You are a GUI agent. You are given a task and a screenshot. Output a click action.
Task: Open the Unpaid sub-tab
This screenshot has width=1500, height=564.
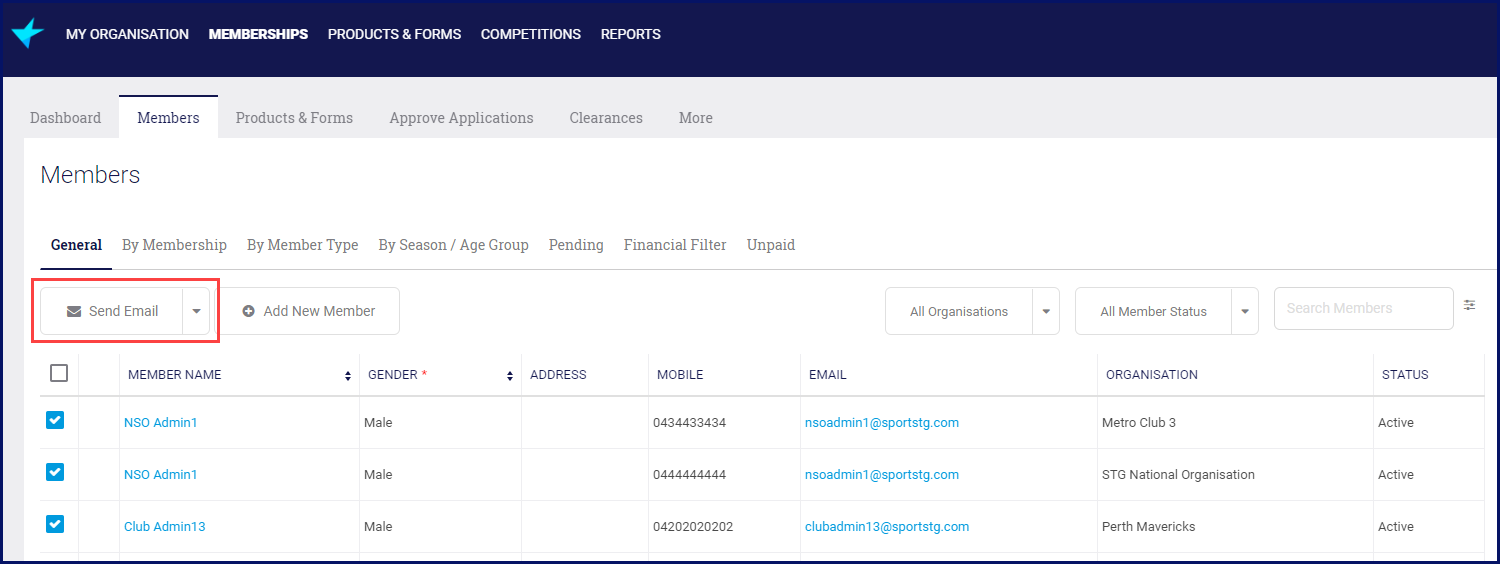pos(771,245)
